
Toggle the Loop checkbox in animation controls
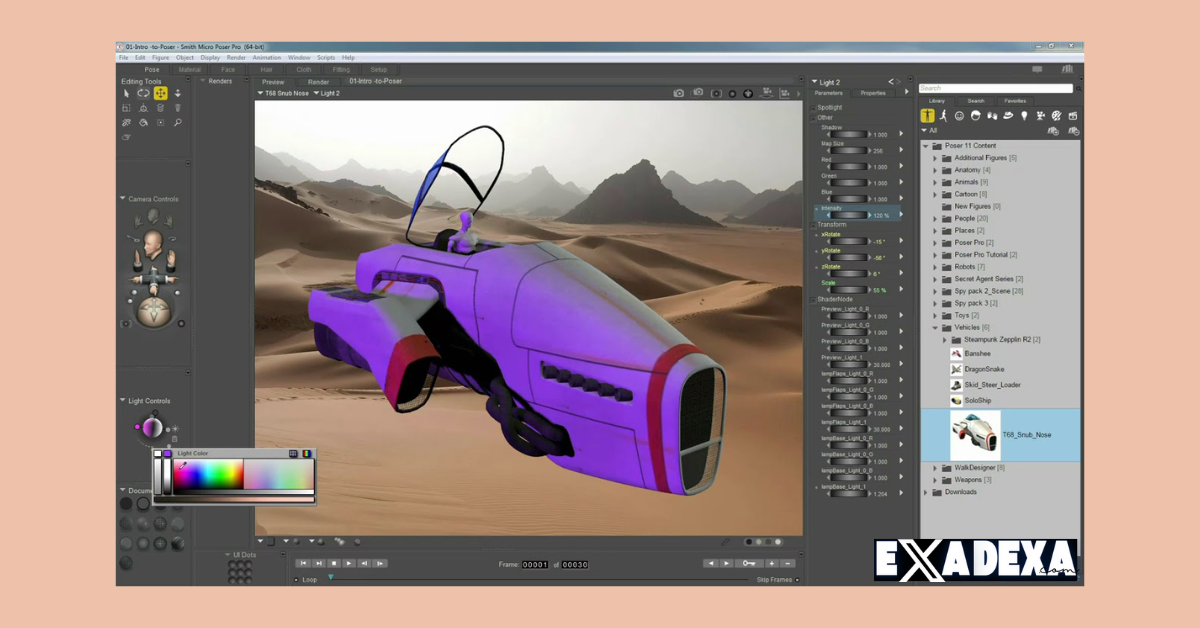click(x=298, y=579)
